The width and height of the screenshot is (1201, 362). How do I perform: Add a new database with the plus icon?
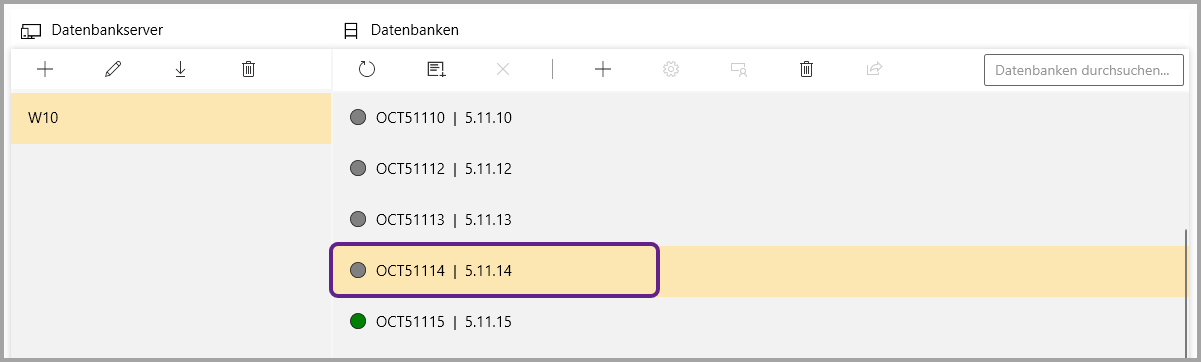(603, 69)
